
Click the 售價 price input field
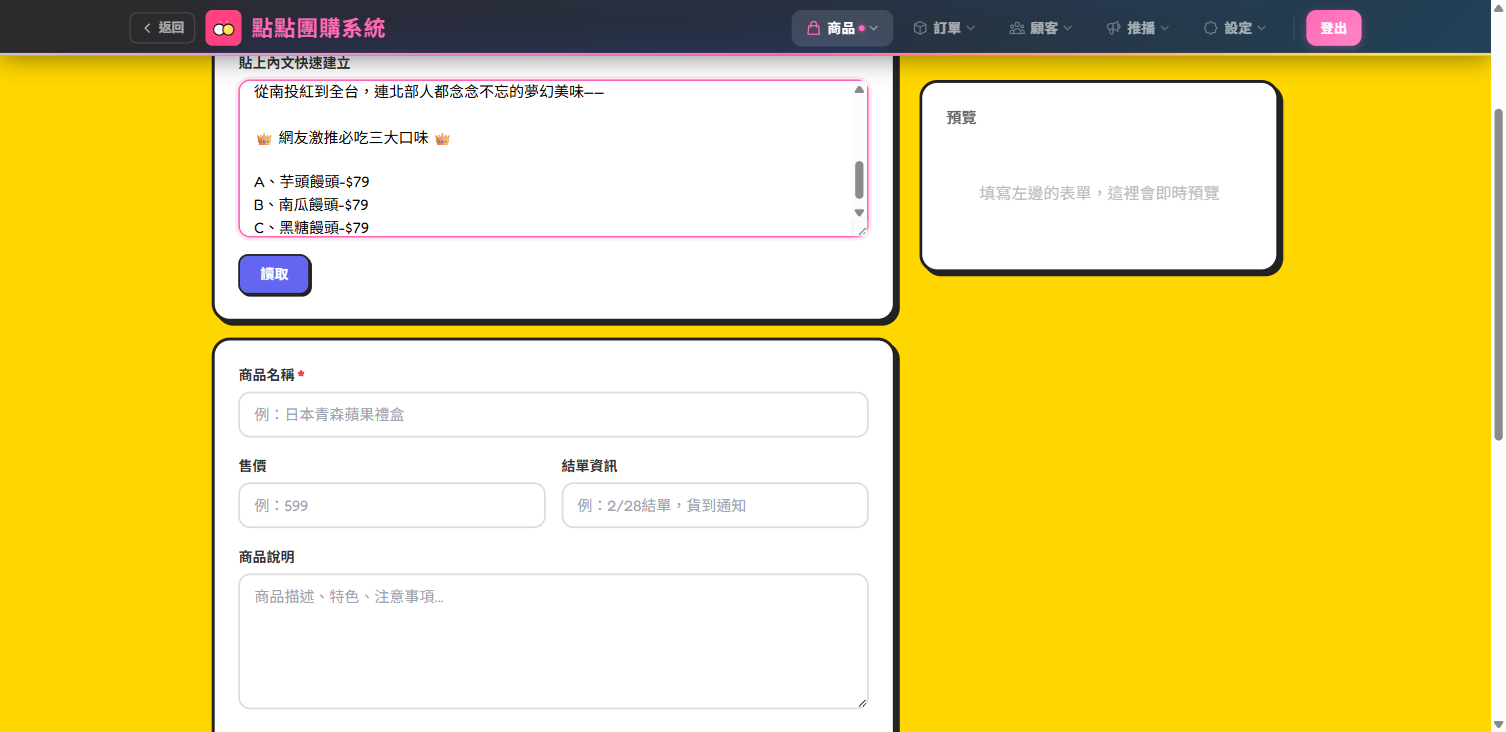[x=391, y=505]
